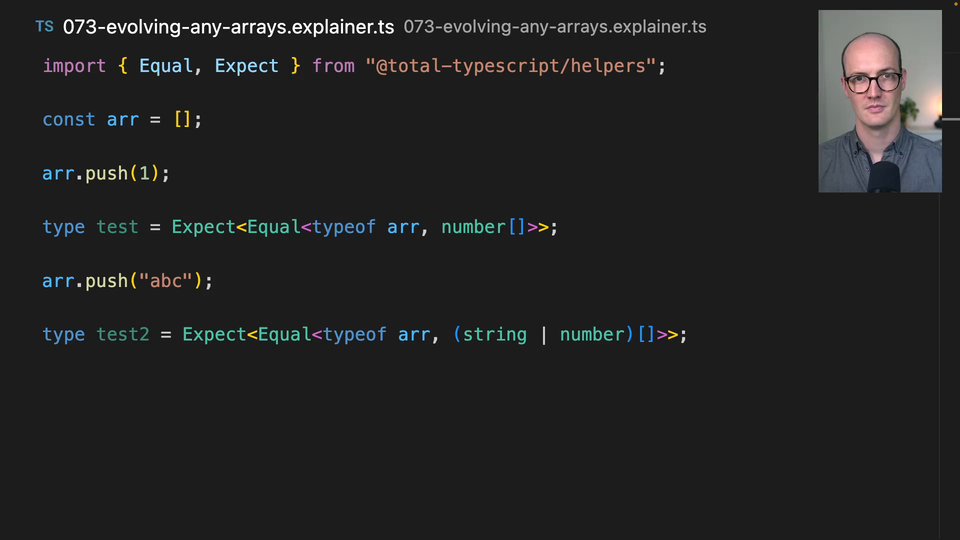This screenshot has width=960, height=540.
Task: Click arr in the const declaration
Action: coord(123,120)
